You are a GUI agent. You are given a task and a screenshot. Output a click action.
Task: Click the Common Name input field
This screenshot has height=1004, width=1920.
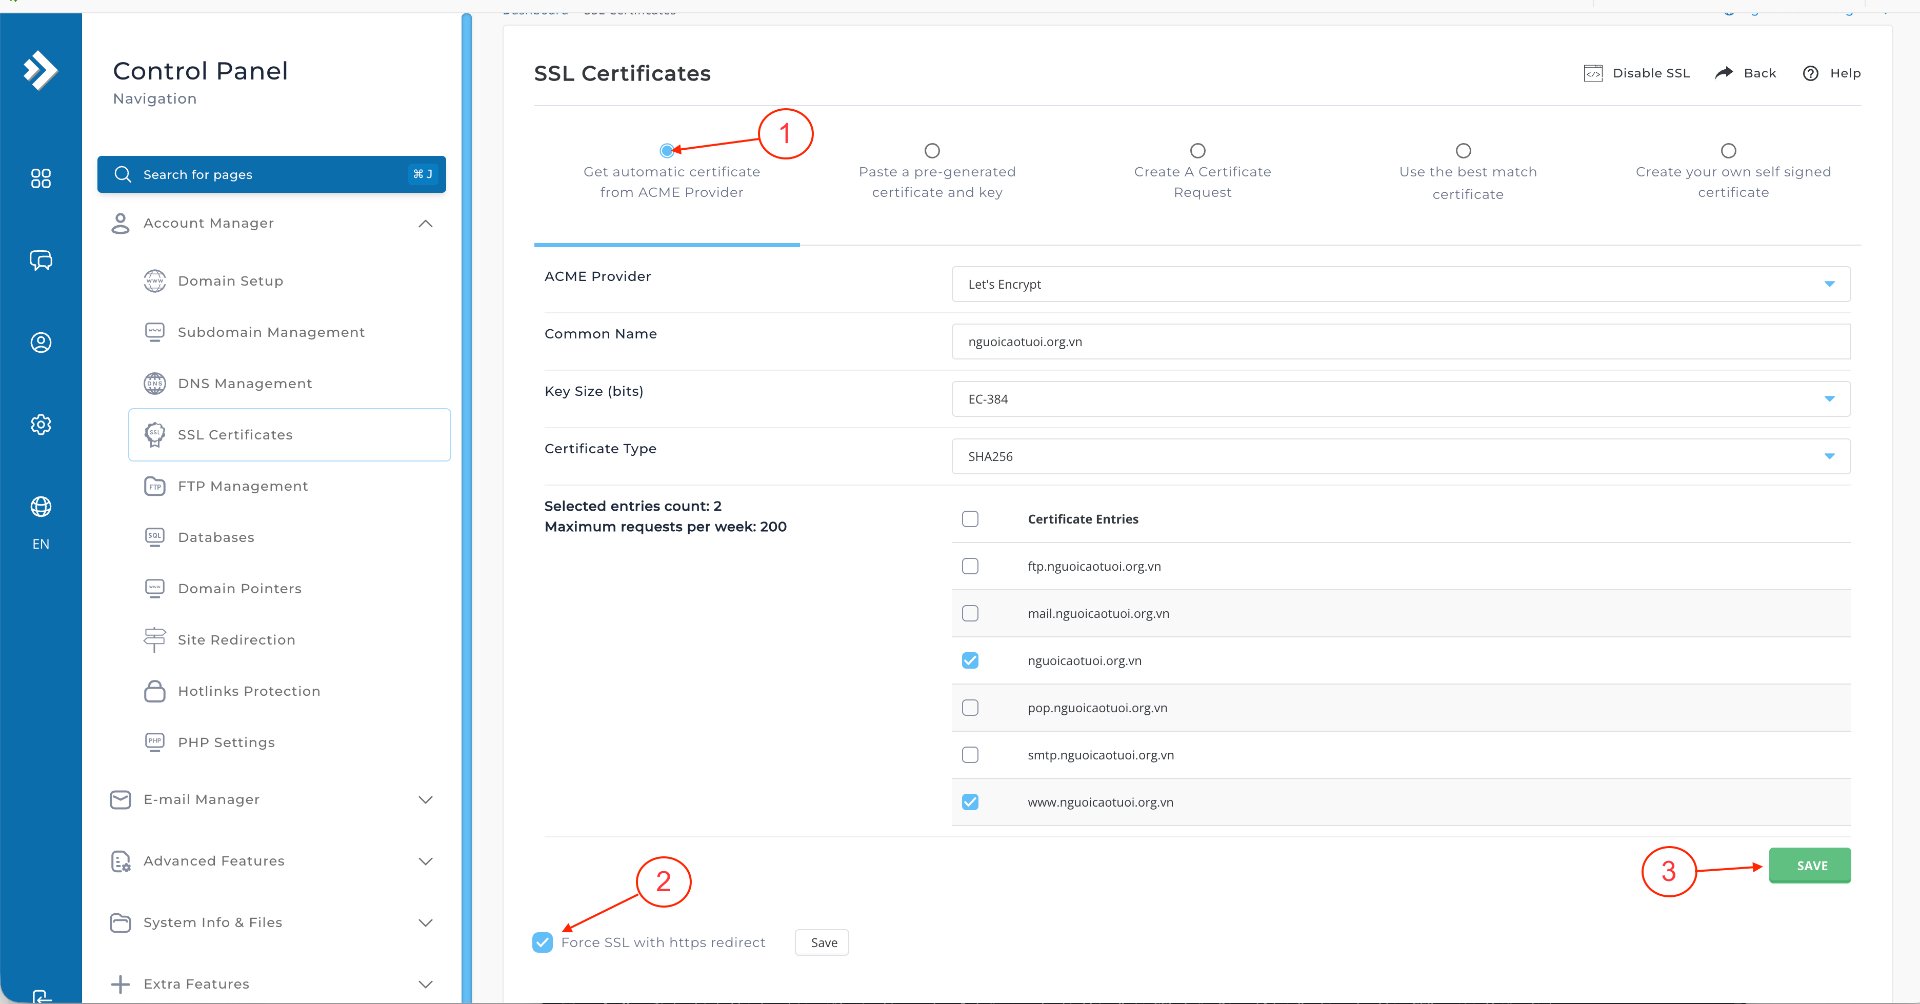[x=1400, y=342]
